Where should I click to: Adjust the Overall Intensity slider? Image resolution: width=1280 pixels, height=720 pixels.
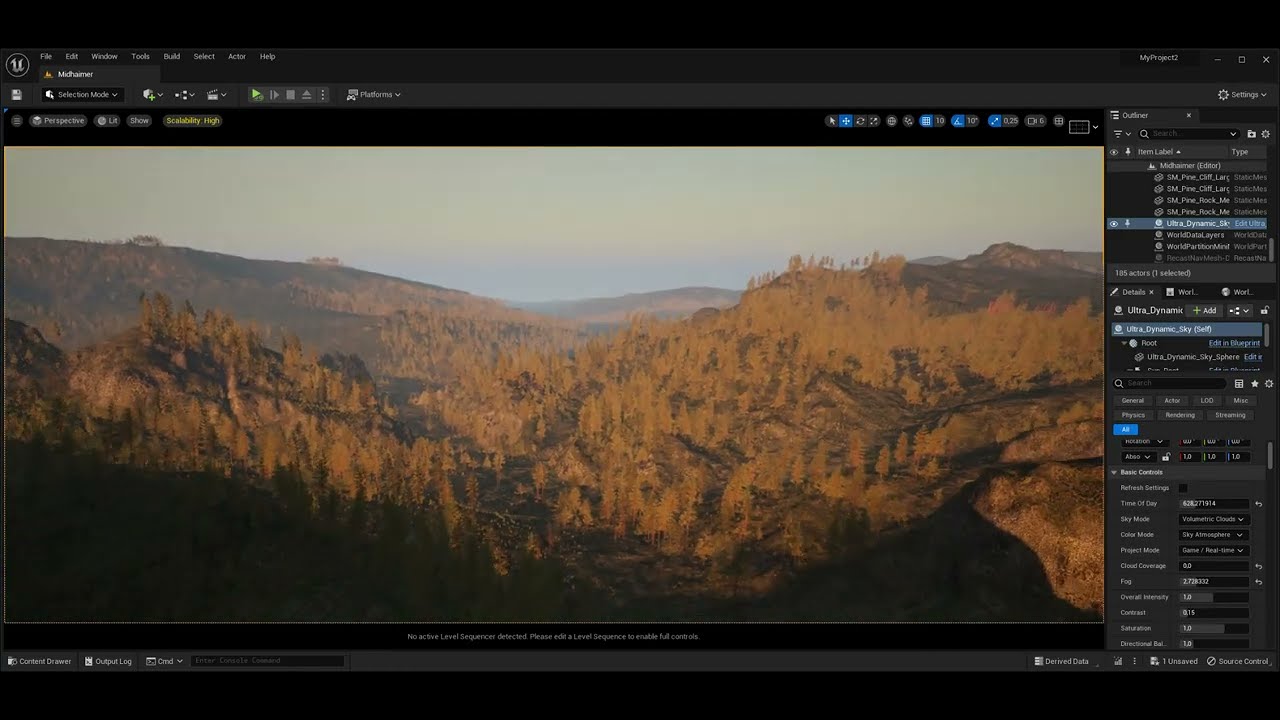(x=1213, y=597)
